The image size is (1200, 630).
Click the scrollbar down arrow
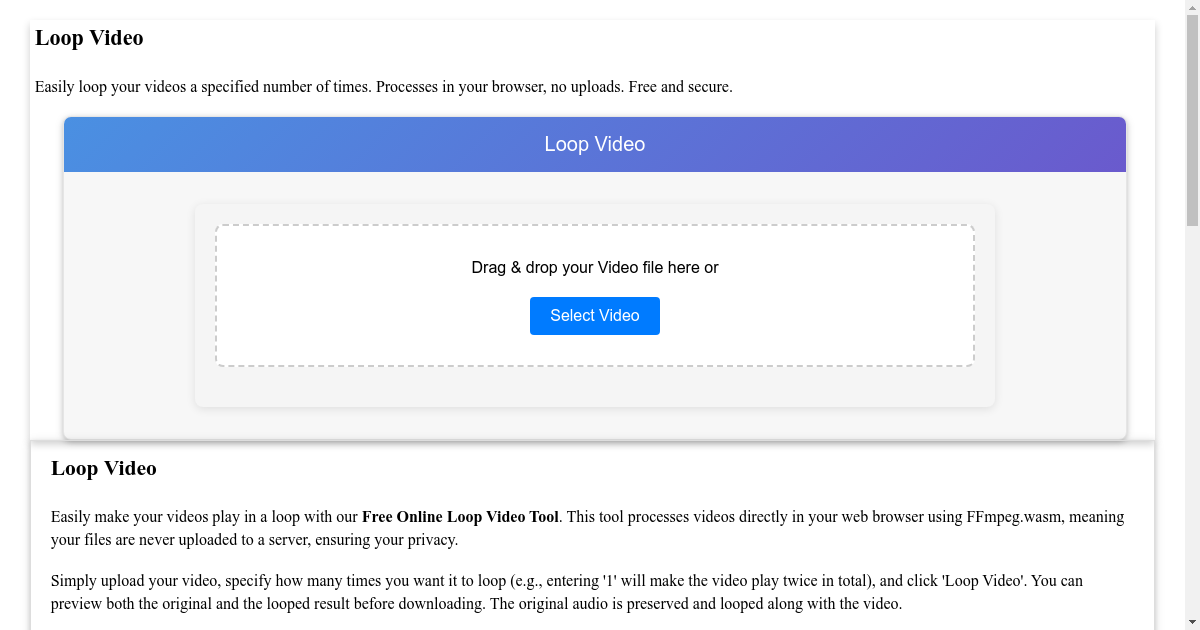[x=1192, y=621]
